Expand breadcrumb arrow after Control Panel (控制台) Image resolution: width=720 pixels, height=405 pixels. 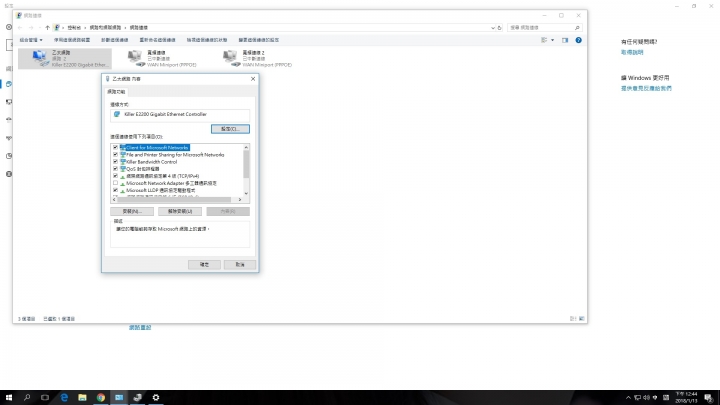coord(85,28)
